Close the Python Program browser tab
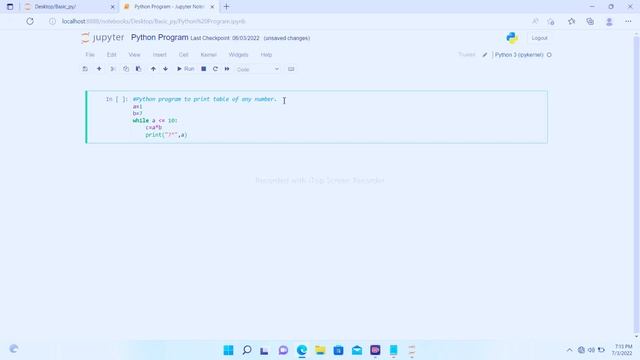 pos(212,7)
